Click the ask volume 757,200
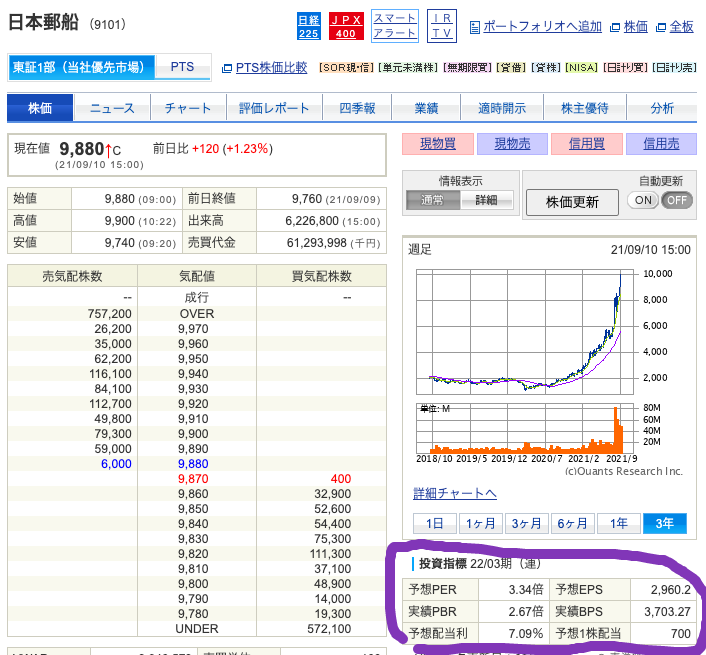 [x=109, y=314]
